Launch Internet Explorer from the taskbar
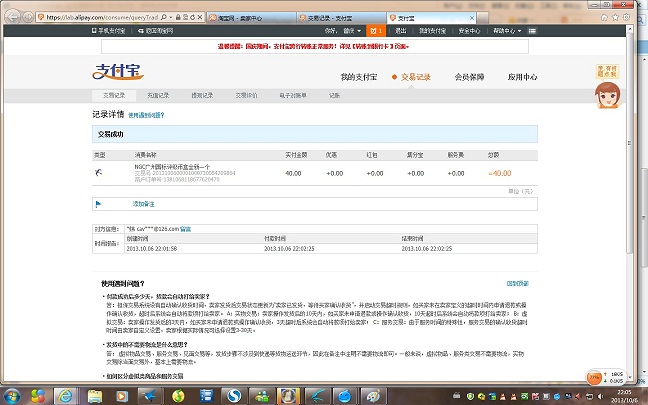Viewport: 648px width, 405px height. [x=65, y=396]
